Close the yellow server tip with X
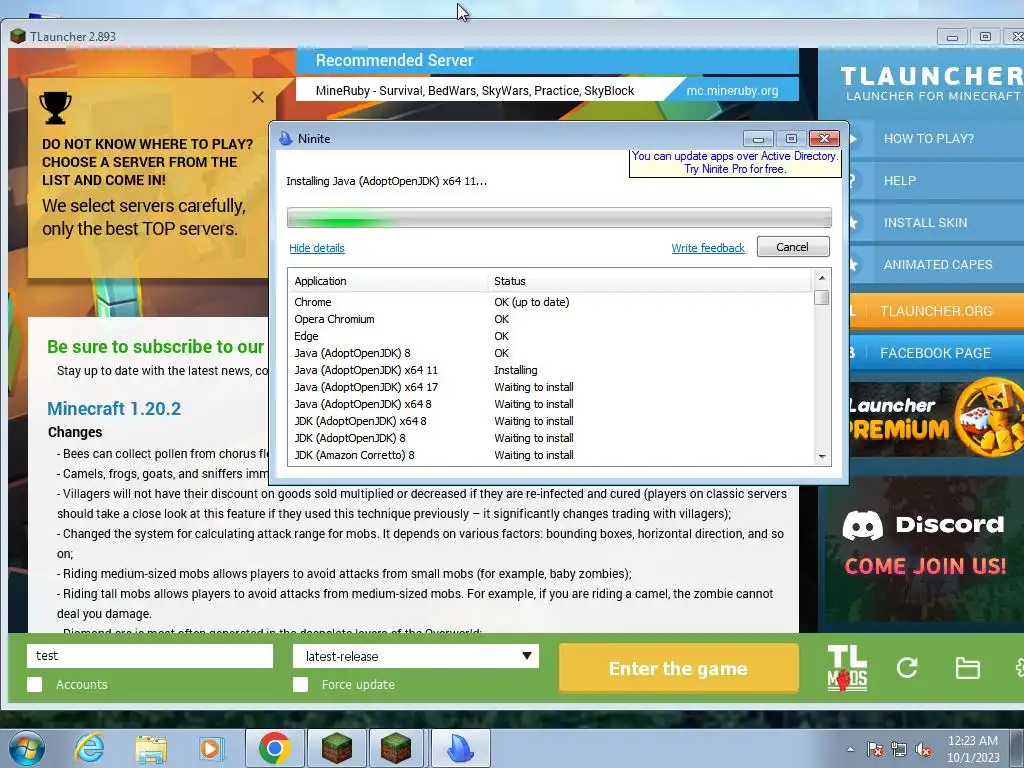Viewport: 1024px width, 768px height. [x=258, y=97]
